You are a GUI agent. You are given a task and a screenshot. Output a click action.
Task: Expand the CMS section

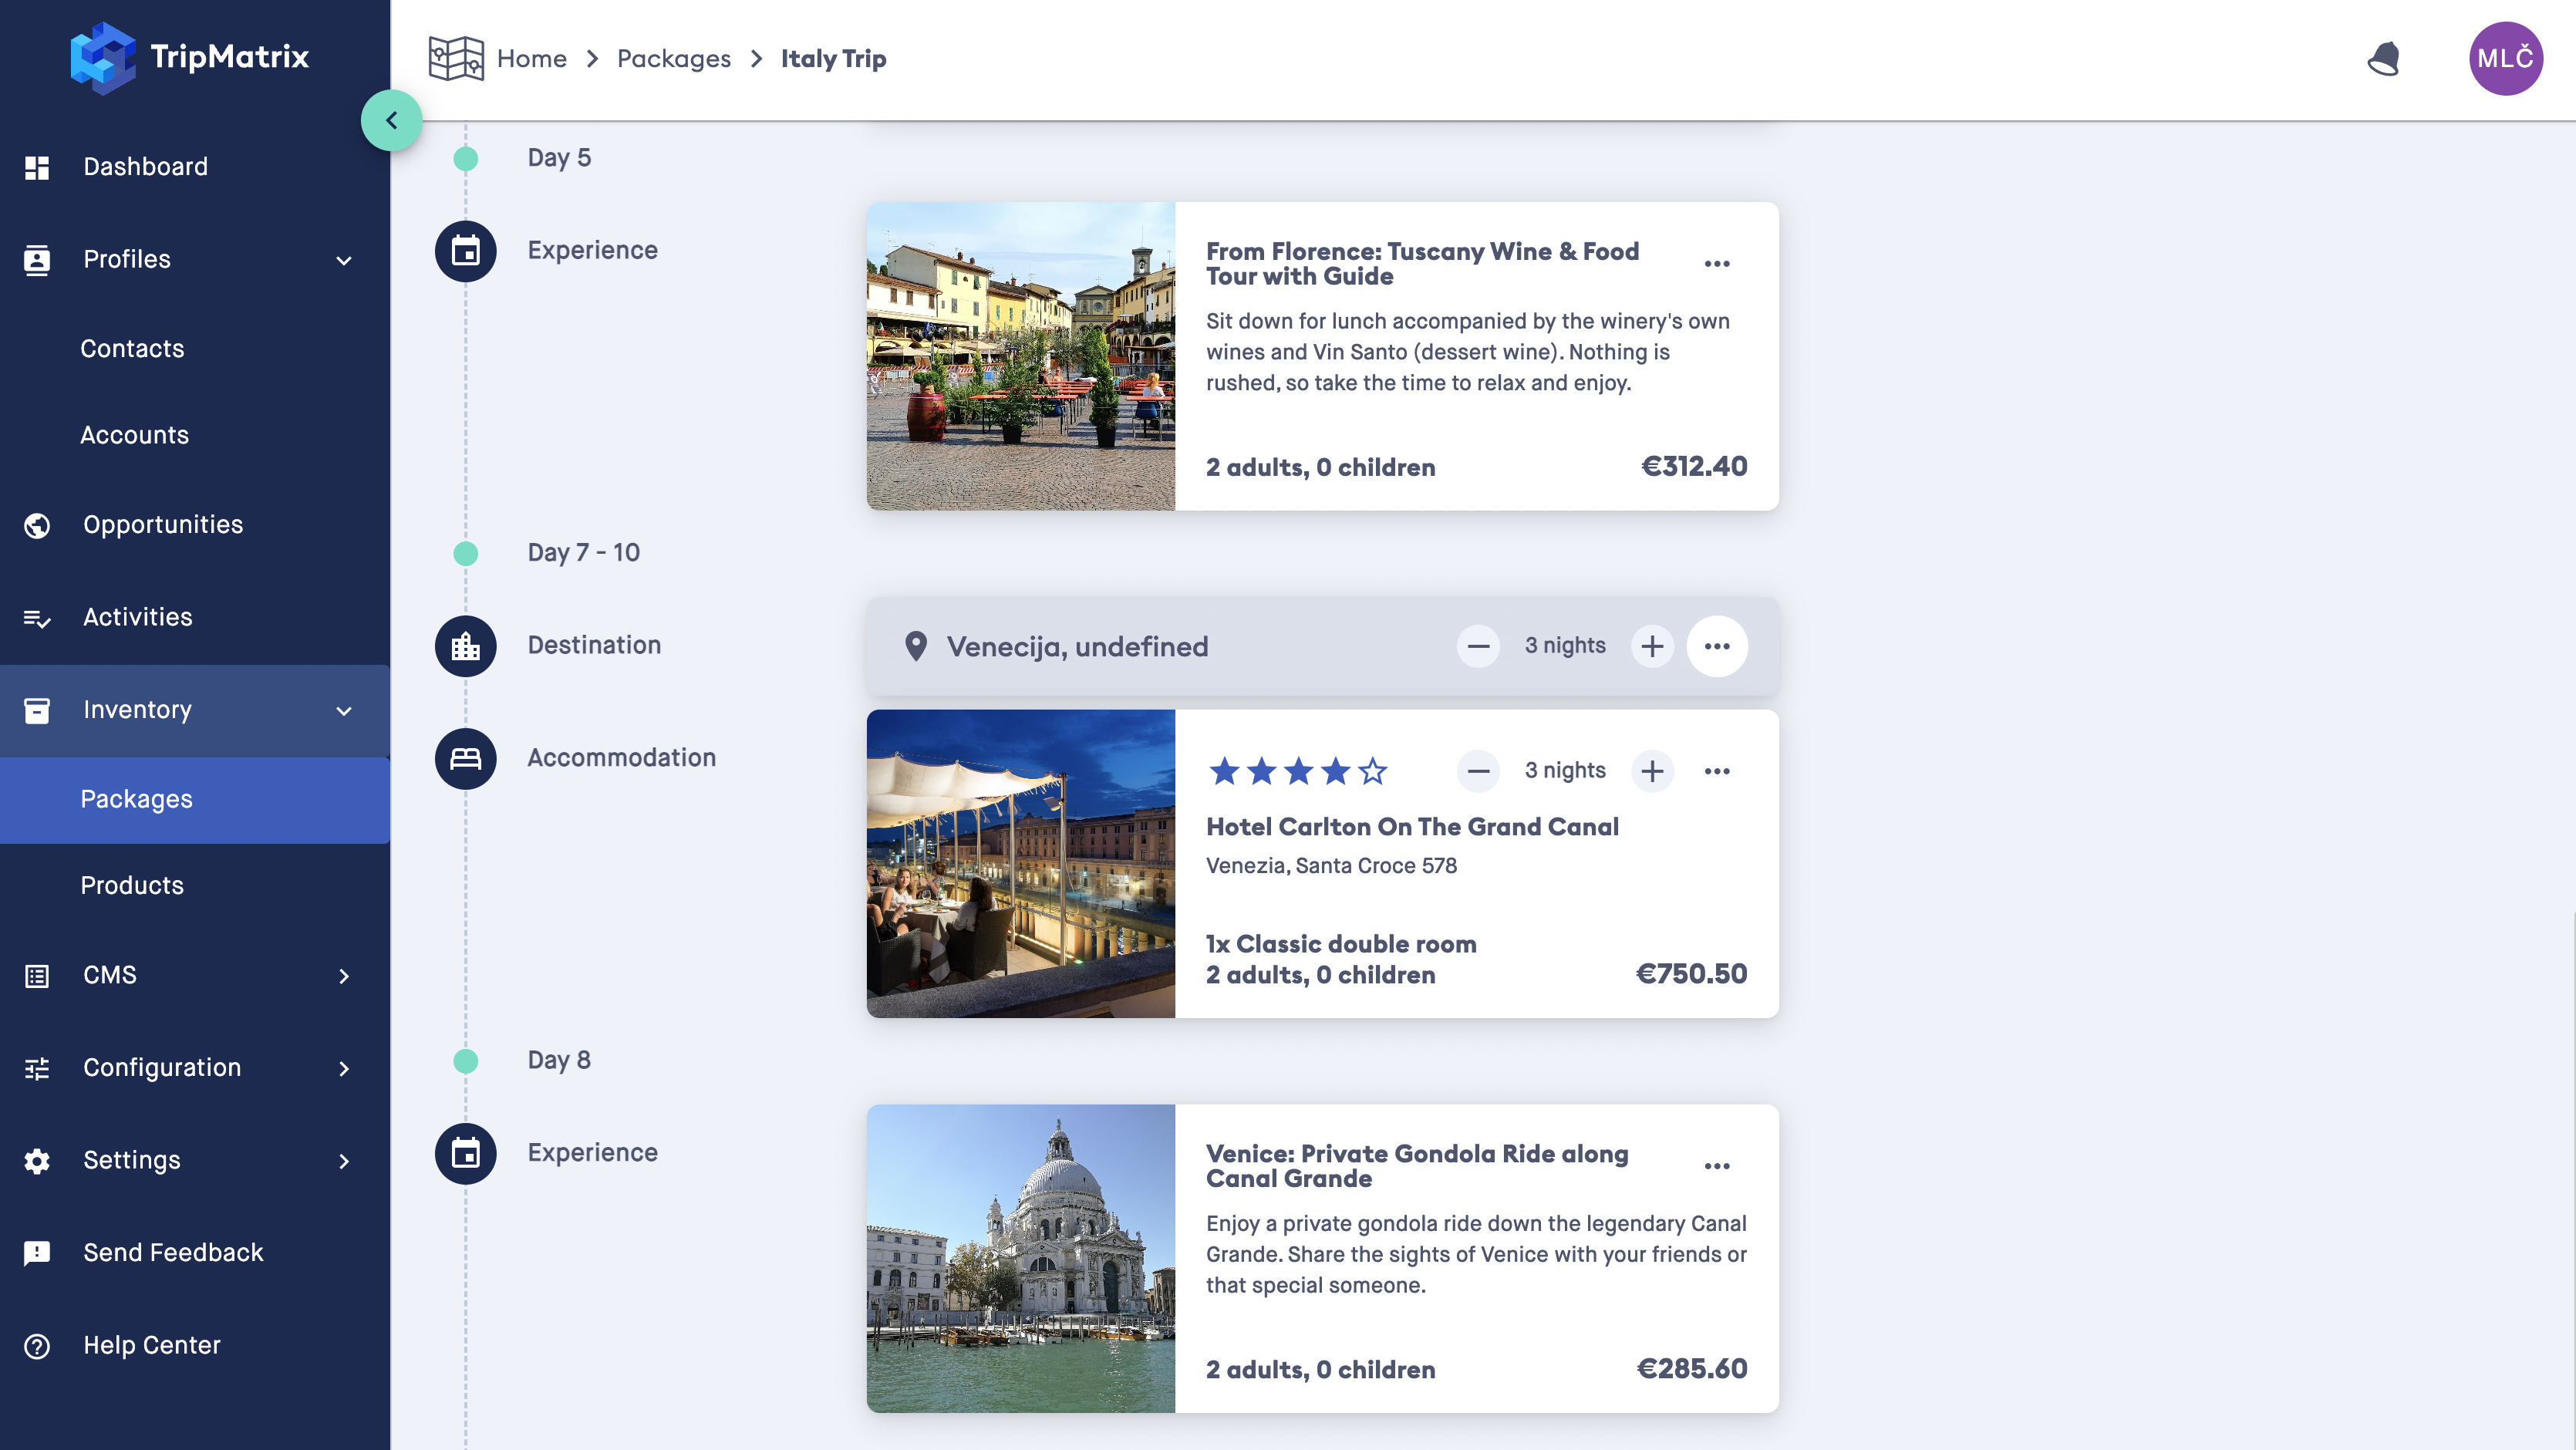click(x=343, y=976)
